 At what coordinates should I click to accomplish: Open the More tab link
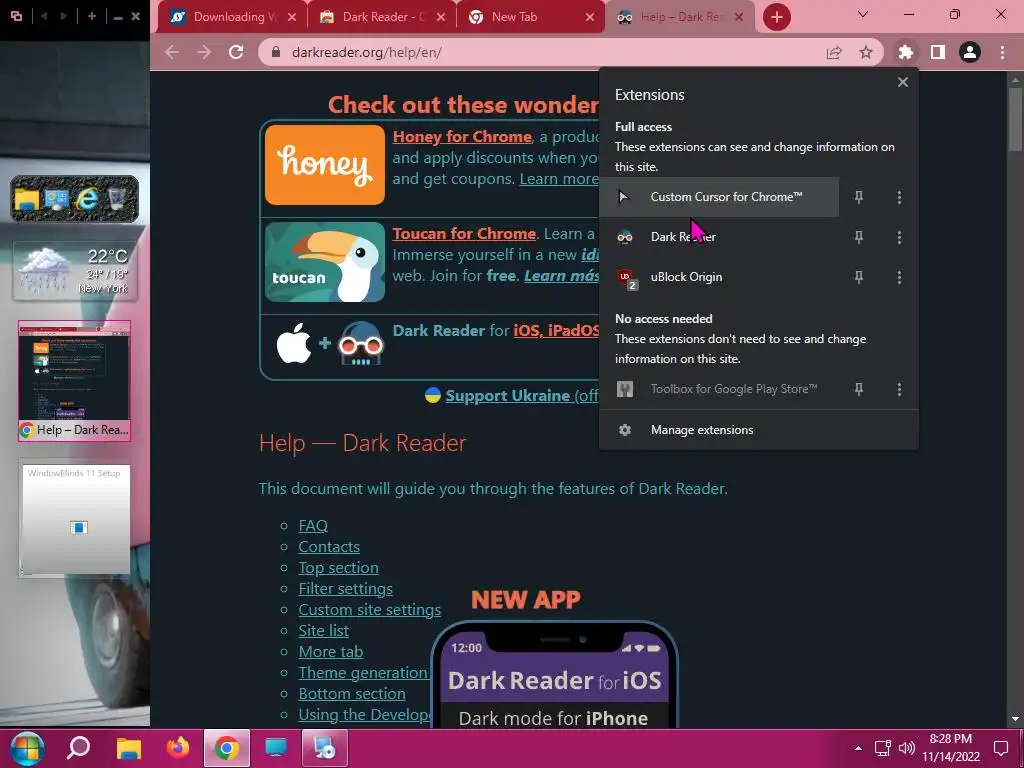[330, 651]
